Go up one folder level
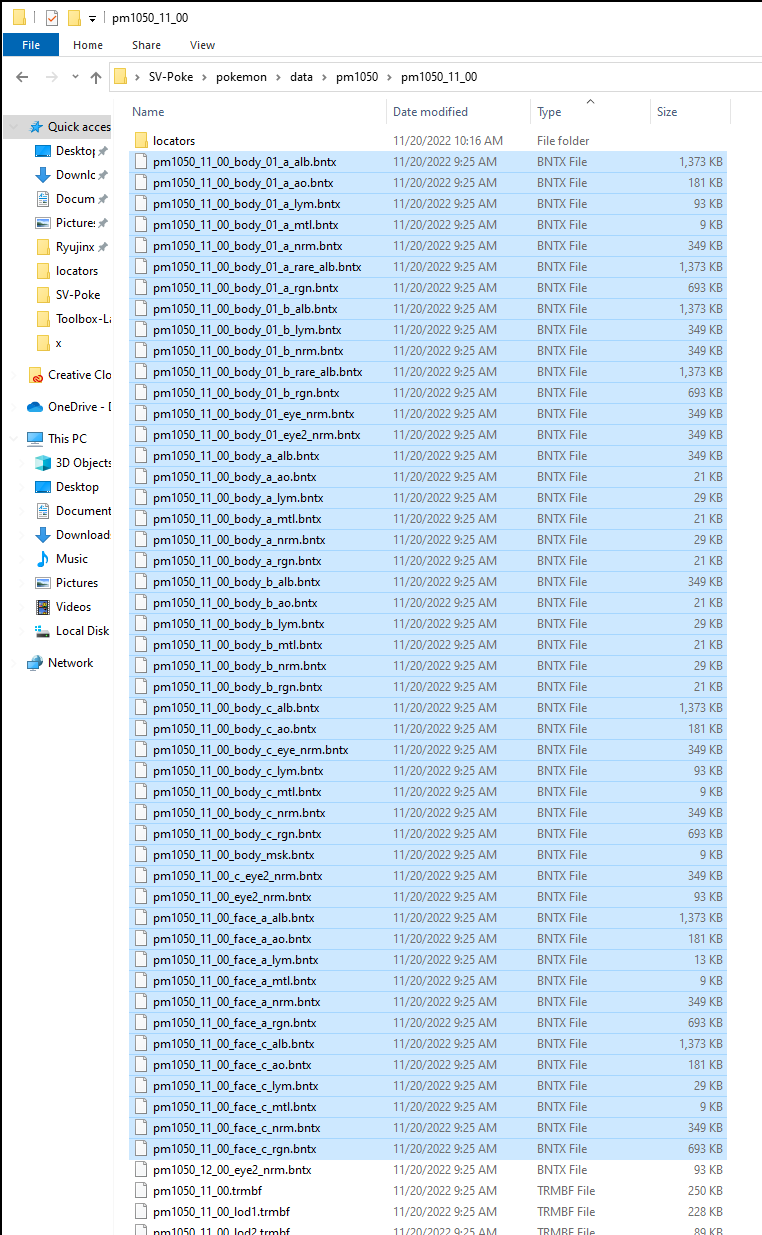762x1235 pixels. pyautogui.click(x=96, y=77)
